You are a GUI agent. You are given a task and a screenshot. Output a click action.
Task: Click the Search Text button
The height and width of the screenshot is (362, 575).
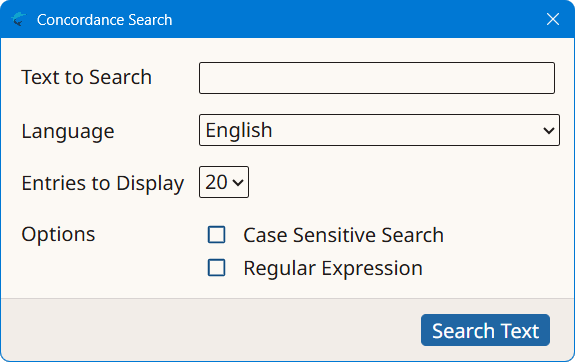[x=485, y=330]
